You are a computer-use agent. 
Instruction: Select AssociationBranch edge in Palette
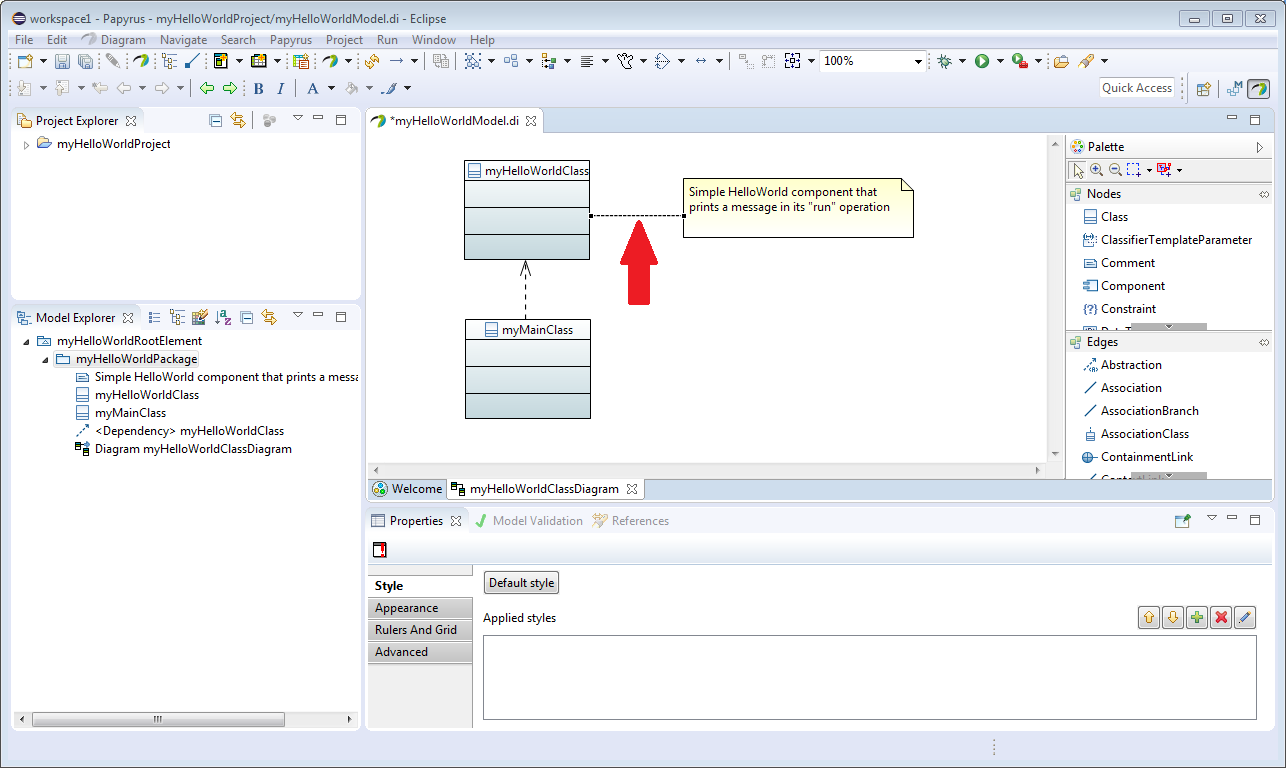coord(1141,411)
